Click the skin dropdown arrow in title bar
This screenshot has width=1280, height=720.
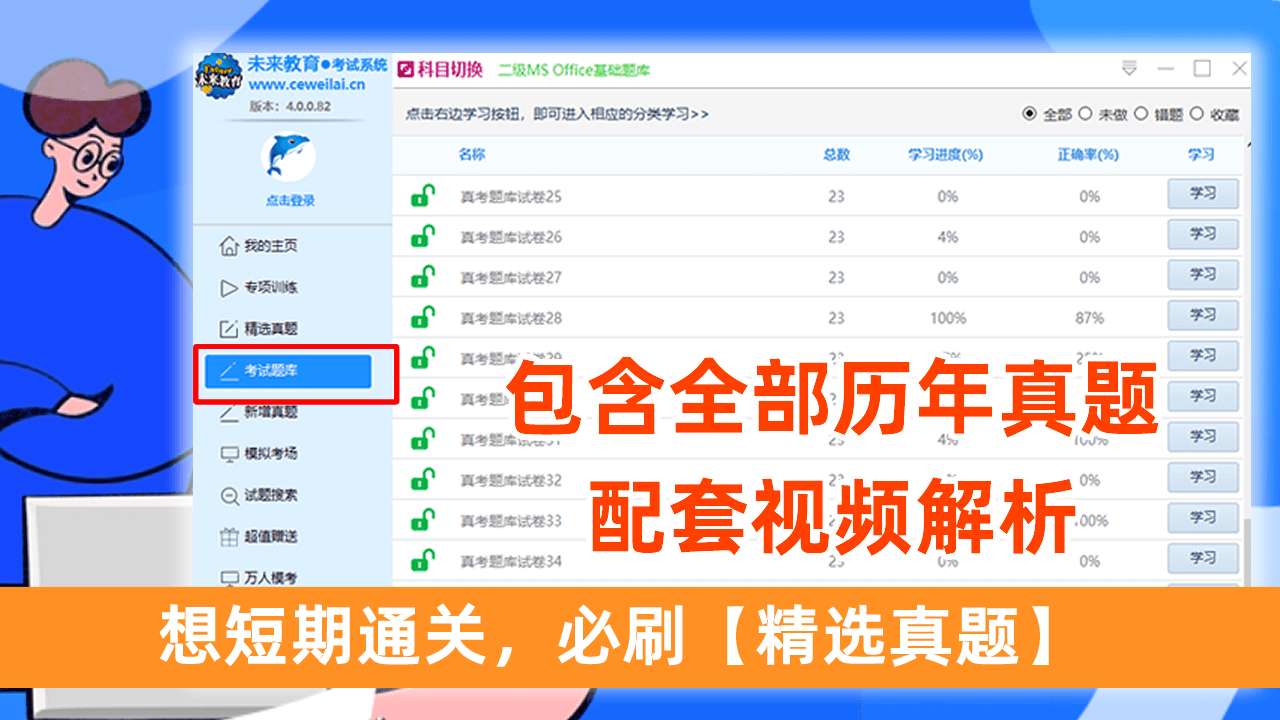pyautogui.click(x=1131, y=70)
